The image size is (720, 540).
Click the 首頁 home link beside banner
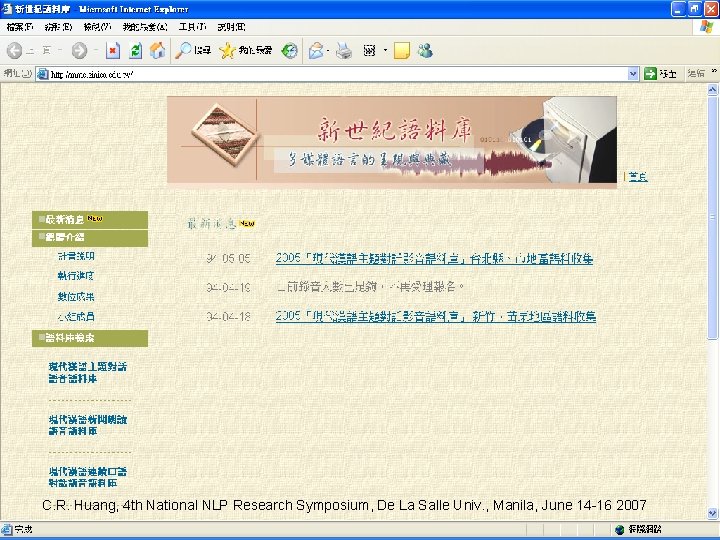[638, 177]
